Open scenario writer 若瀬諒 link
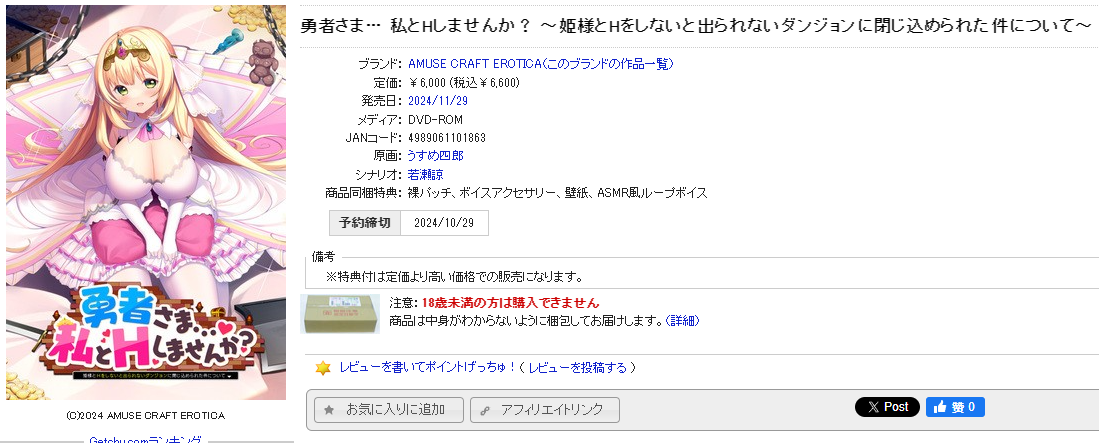This screenshot has width=1099, height=443. click(x=425, y=175)
